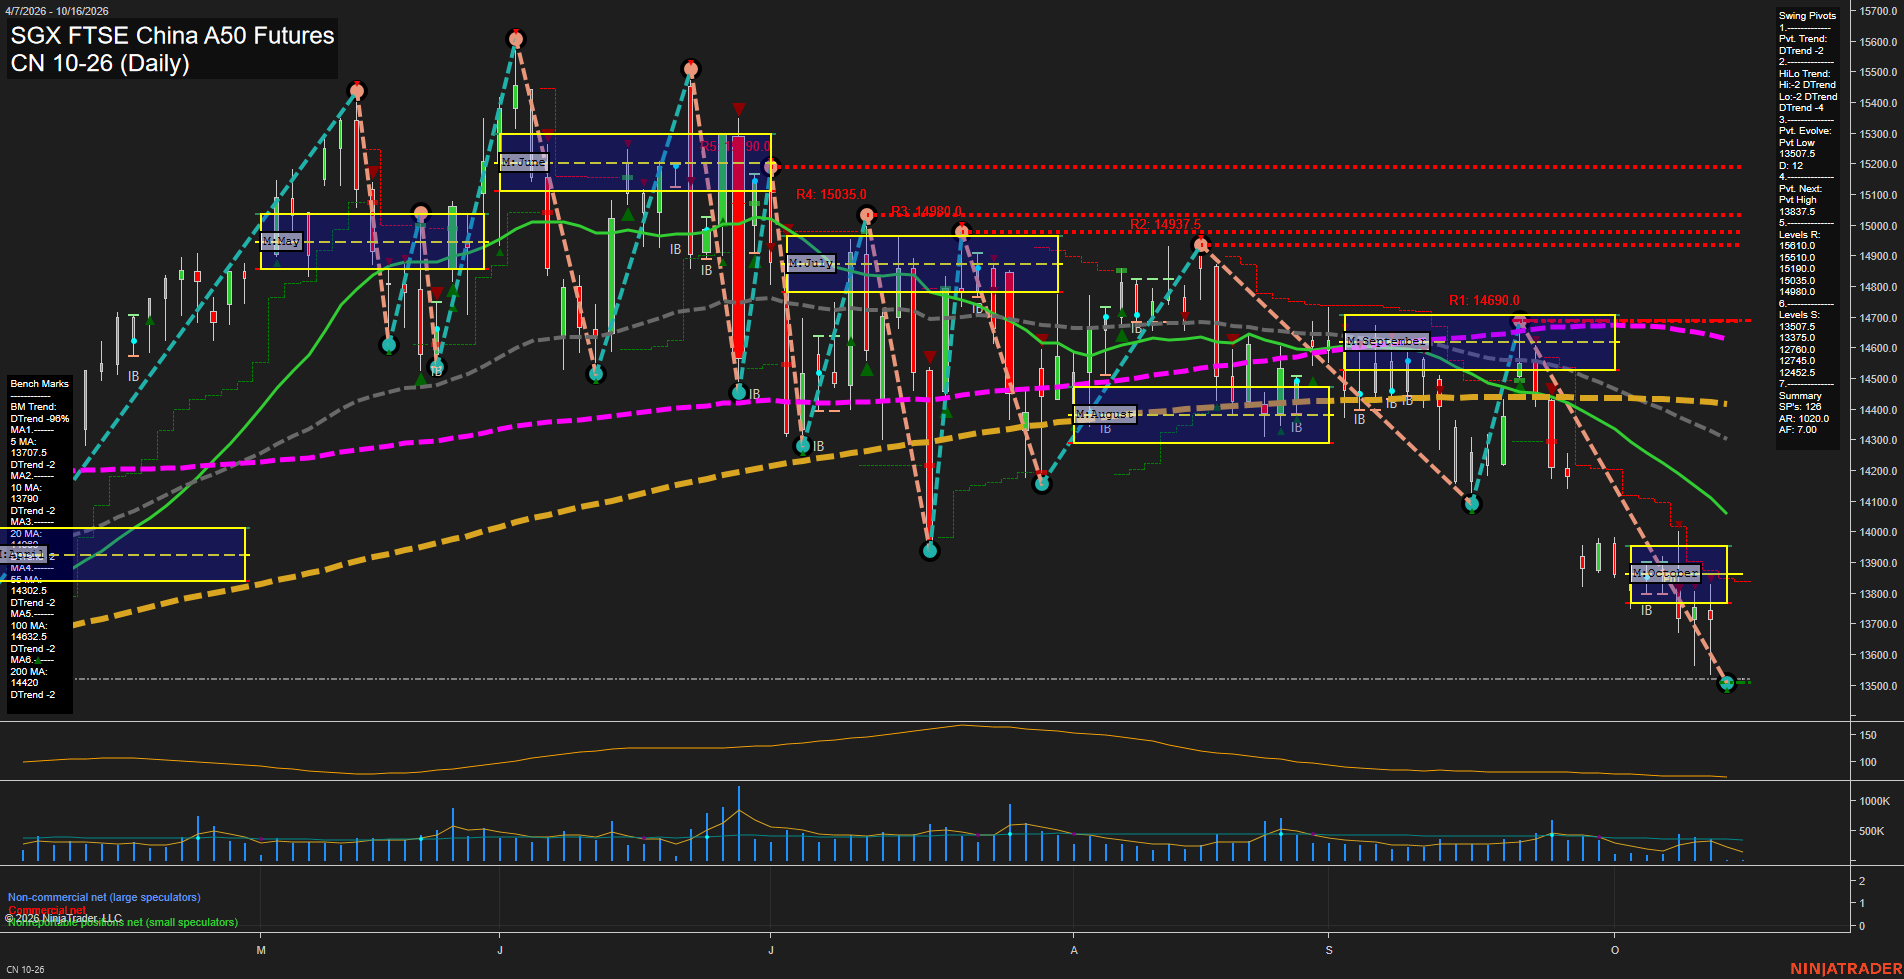
Task: Click the R4: 15035.0 resistance label
Action: tap(831, 195)
